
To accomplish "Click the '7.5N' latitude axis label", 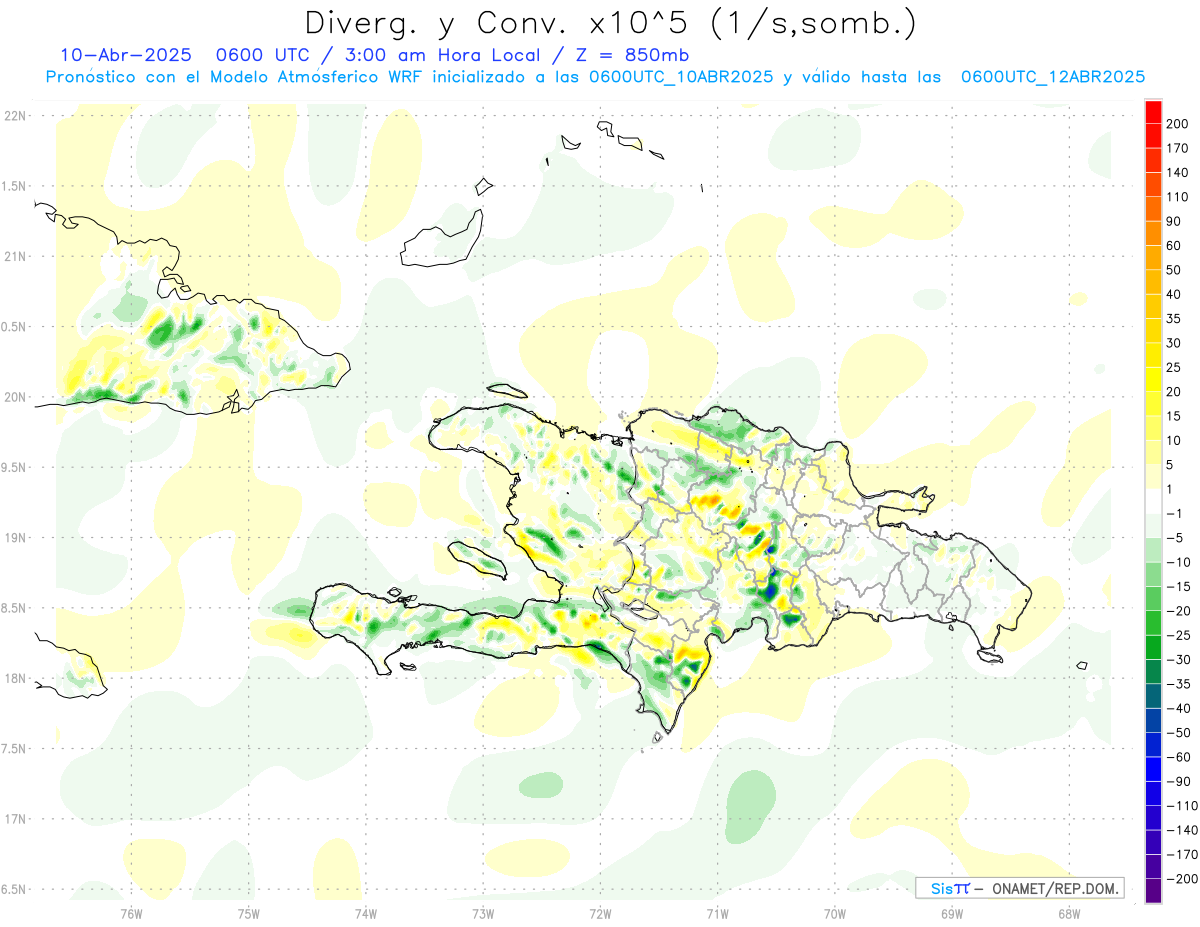I will (14, 749).
